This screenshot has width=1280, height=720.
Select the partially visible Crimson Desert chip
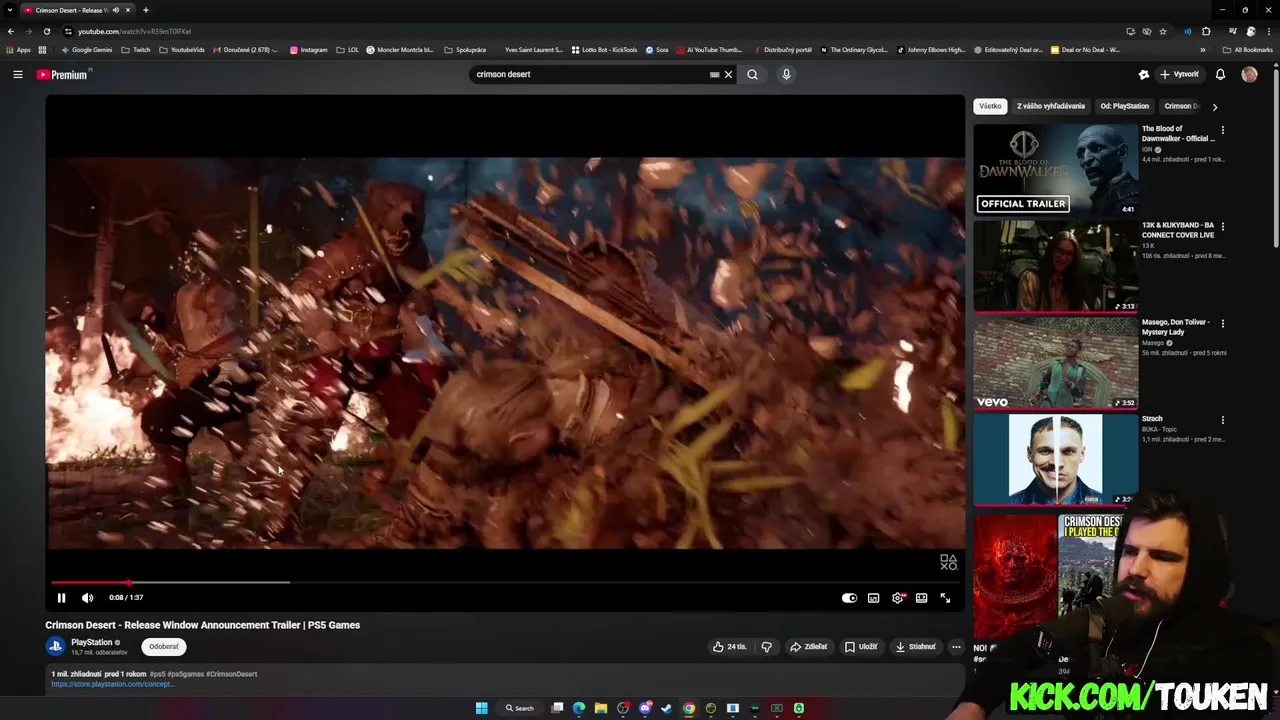click(x=1181, y=106)
